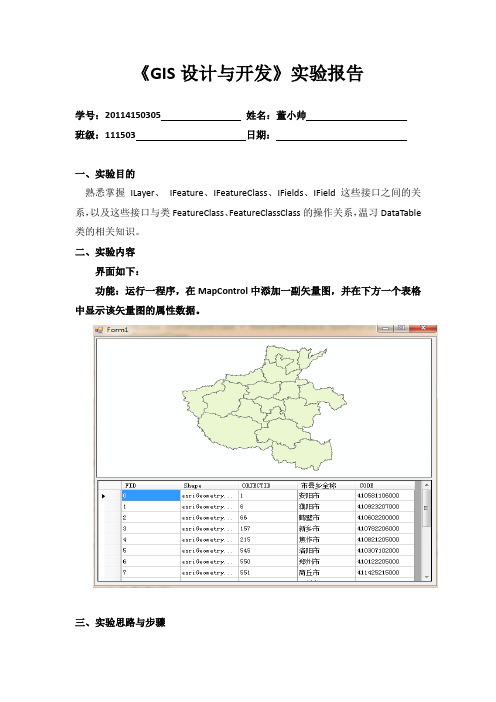Click the 焦作市 cell

click(x=326, y=539)
